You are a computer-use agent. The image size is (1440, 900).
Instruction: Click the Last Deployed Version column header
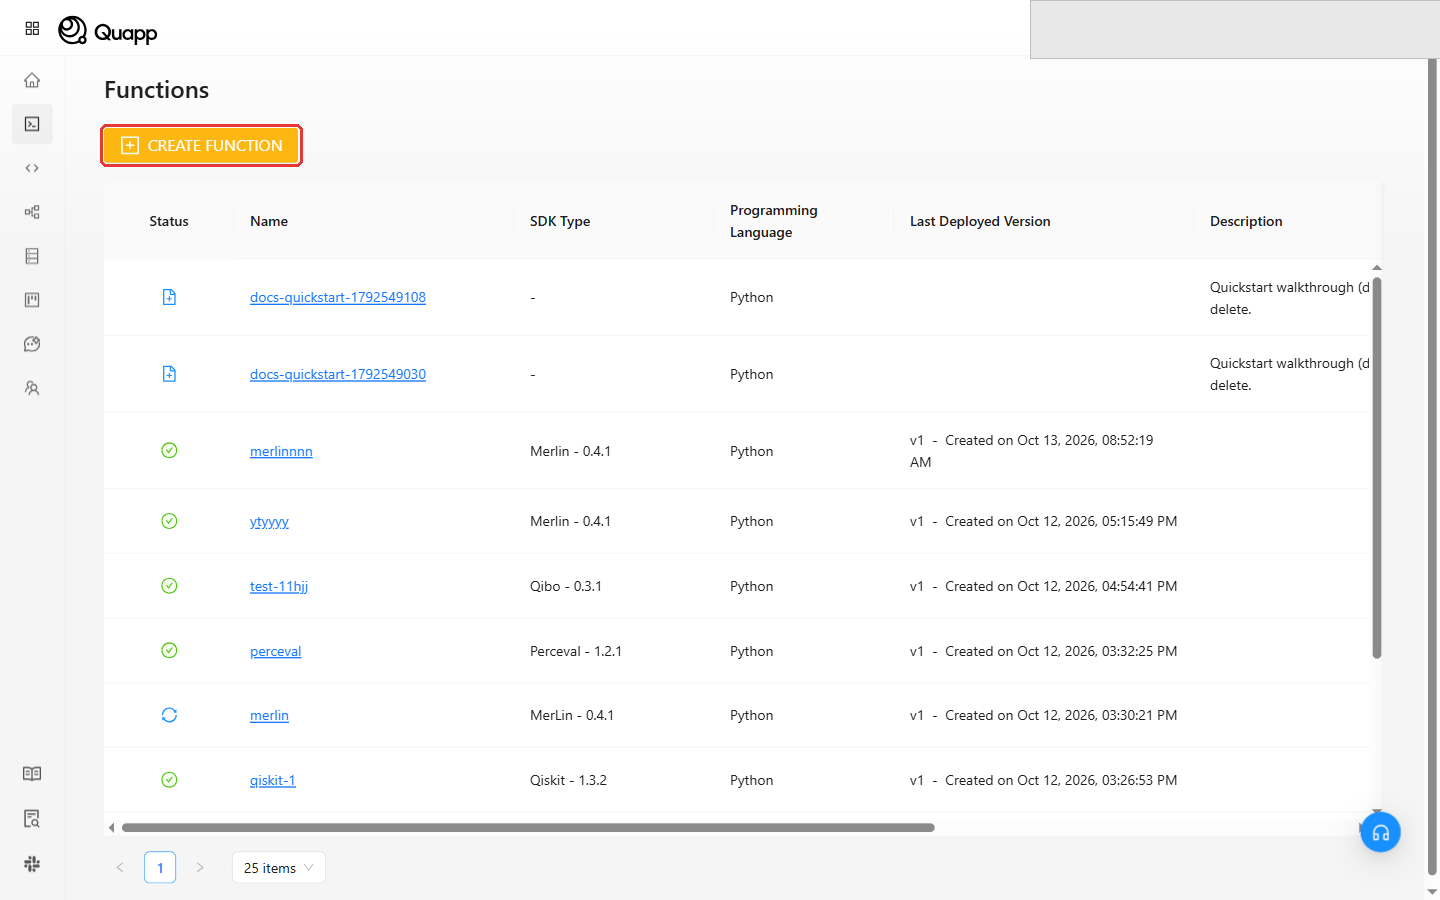tap(980, 221)
